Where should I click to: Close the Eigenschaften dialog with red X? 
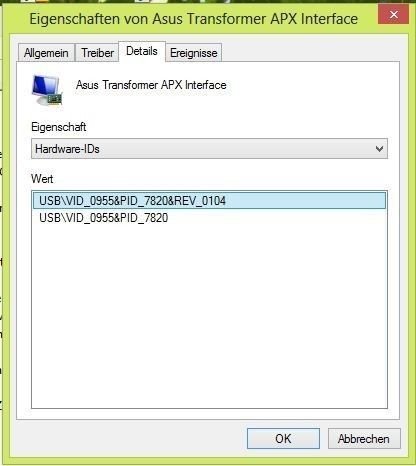(x=393, y=14)
